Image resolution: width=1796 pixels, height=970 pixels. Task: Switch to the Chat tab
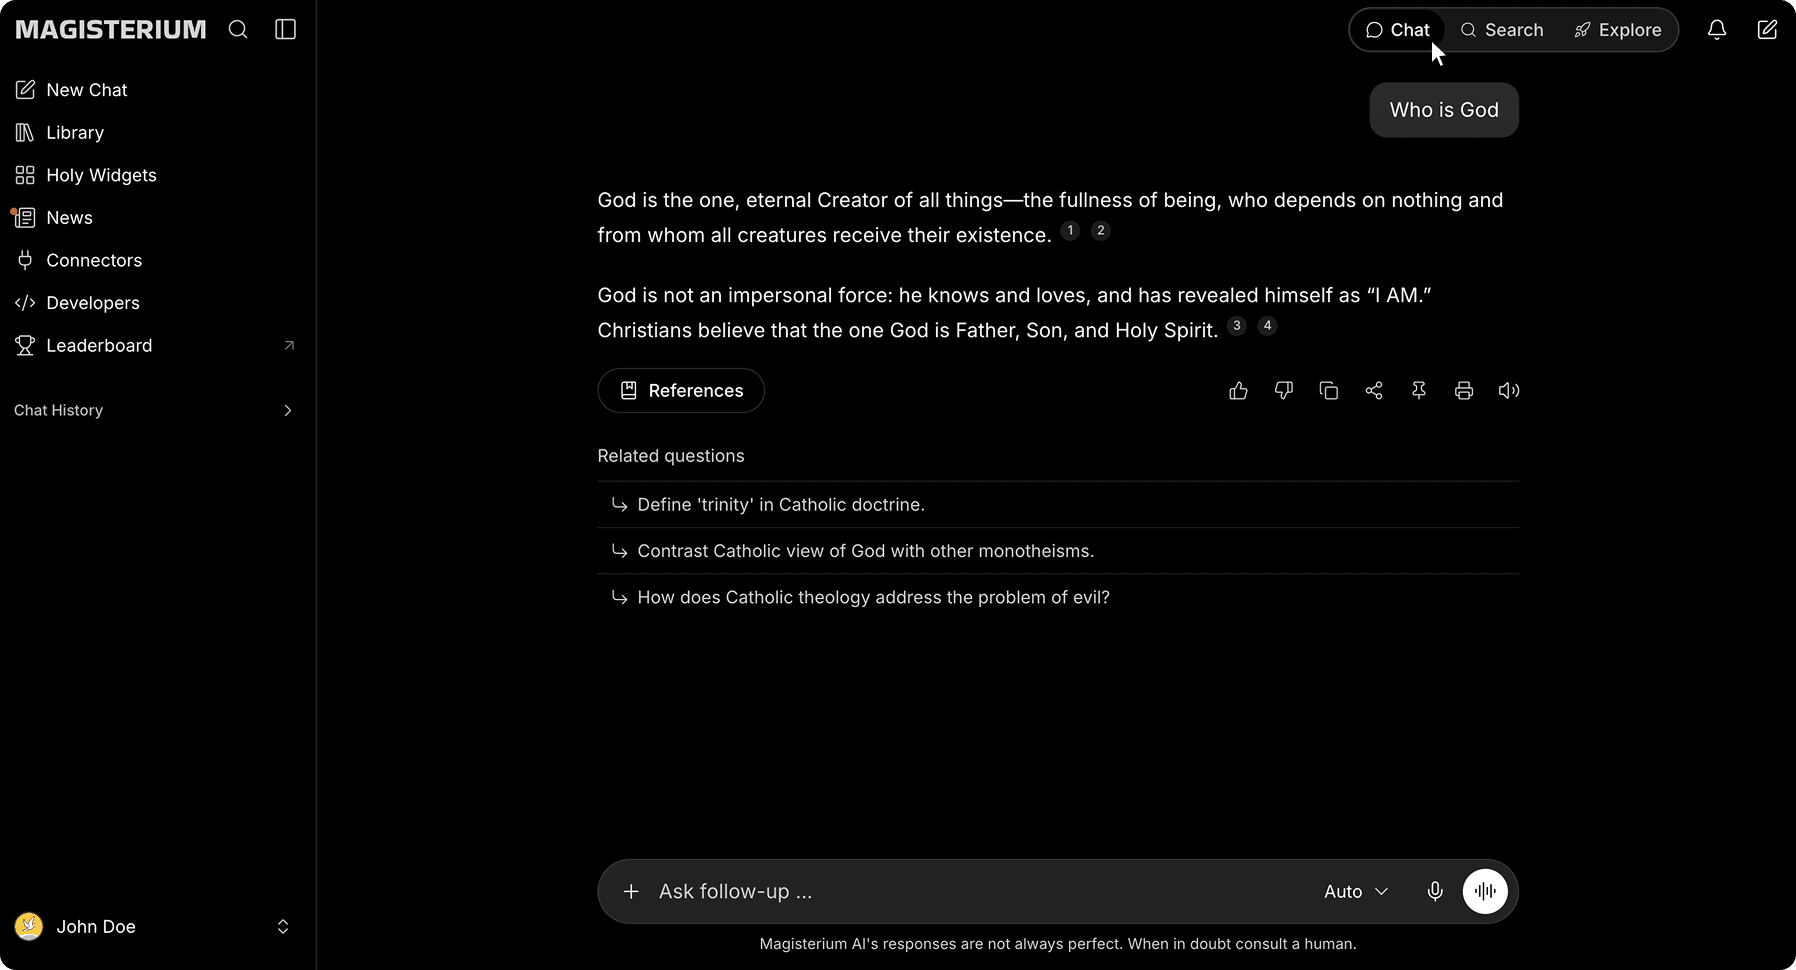[x=1398, y=30]
